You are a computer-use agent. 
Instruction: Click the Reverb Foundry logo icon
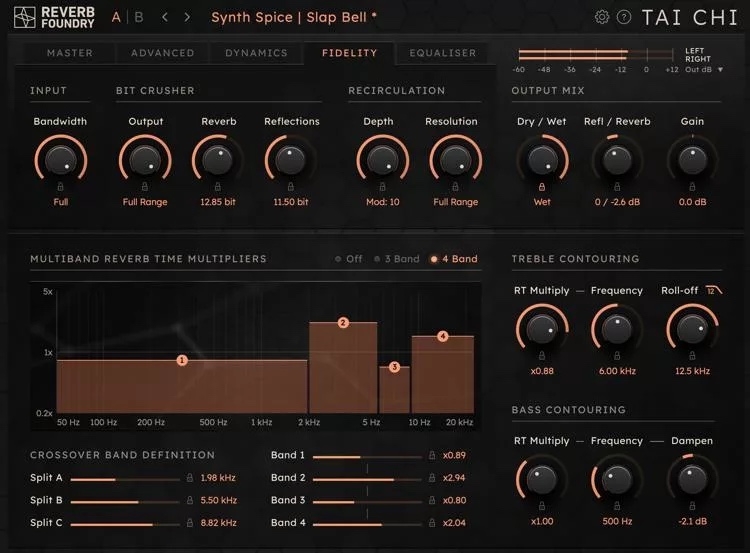click(x=24, y=17)
